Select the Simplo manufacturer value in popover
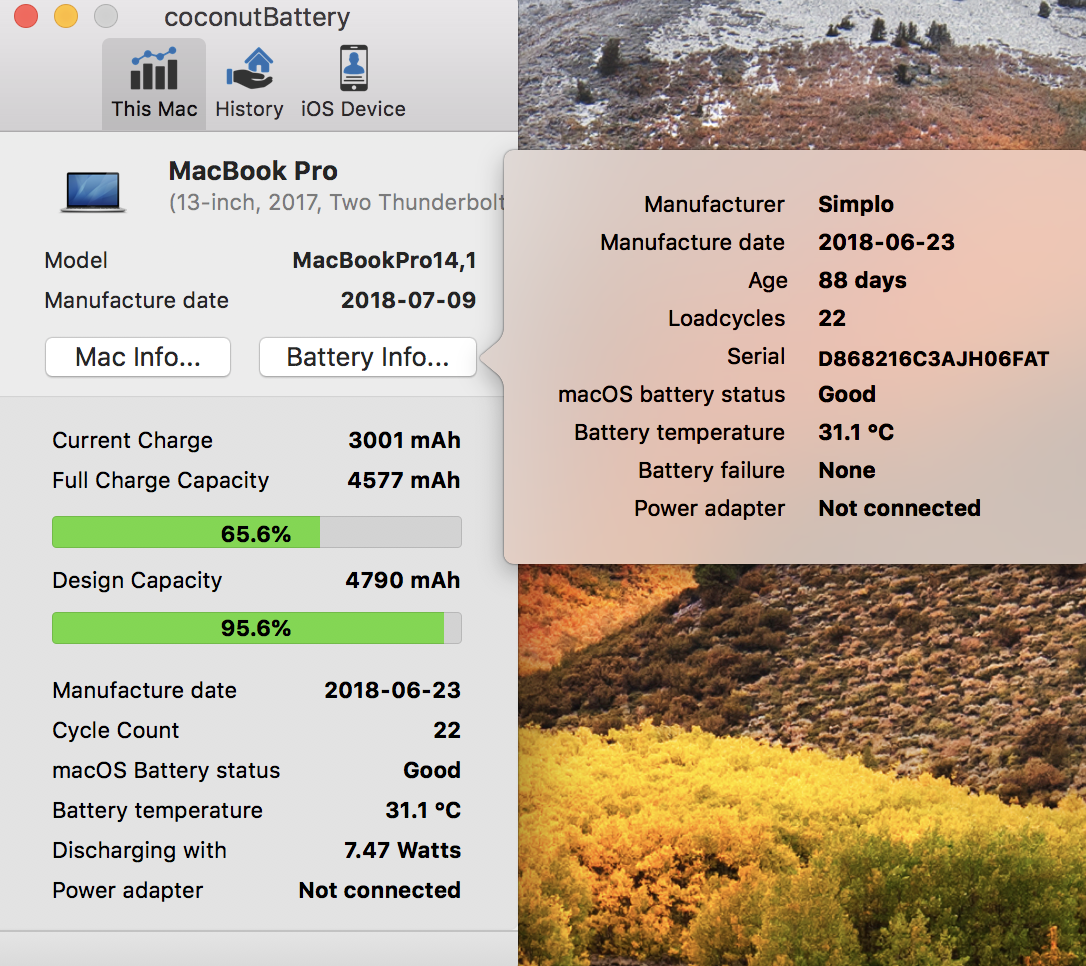Viewport: 1086px width, 966px height. [x=856, y=205]
